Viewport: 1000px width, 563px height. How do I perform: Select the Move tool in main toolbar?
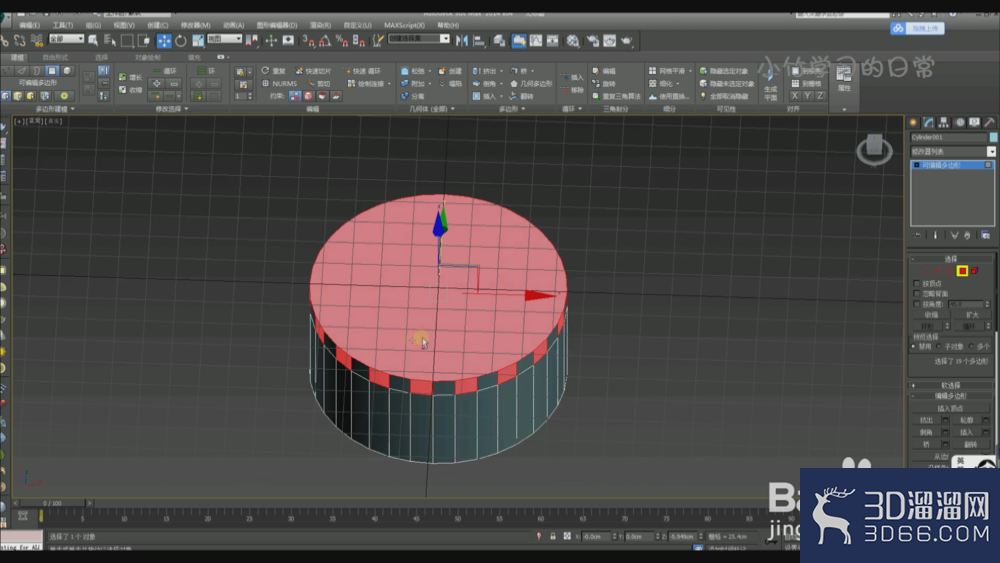click(164, 41)
